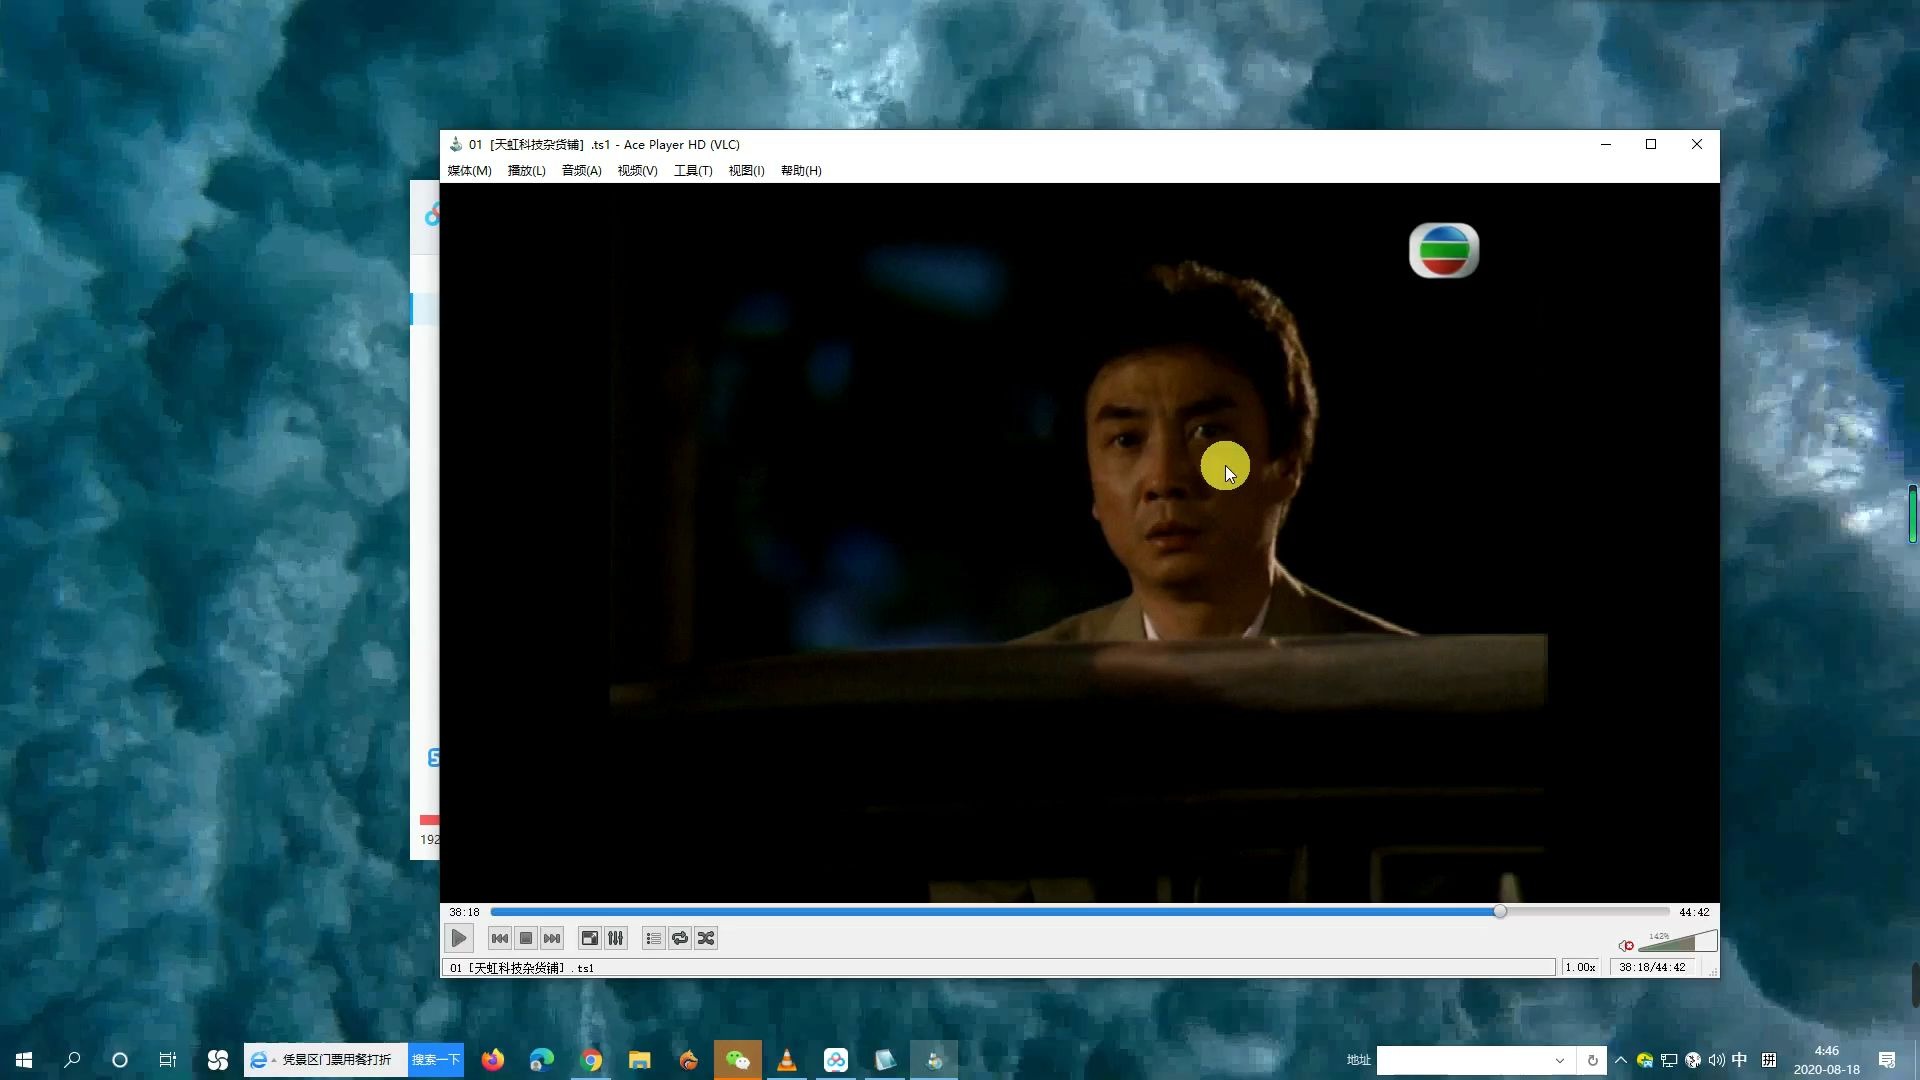Click the 拼 input method indicator in tray

tap(1769, 1060)
